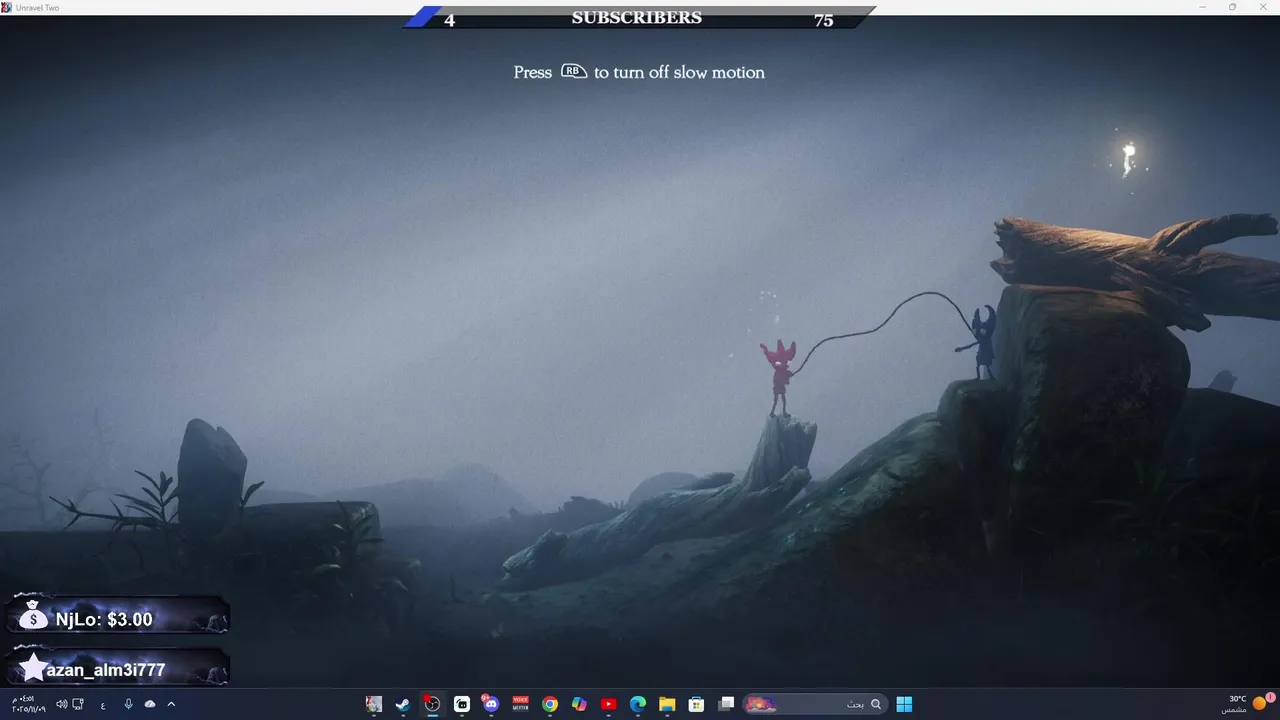Click the subscriber count number 4
1280x720 pixels.
(x=449, y=20)
